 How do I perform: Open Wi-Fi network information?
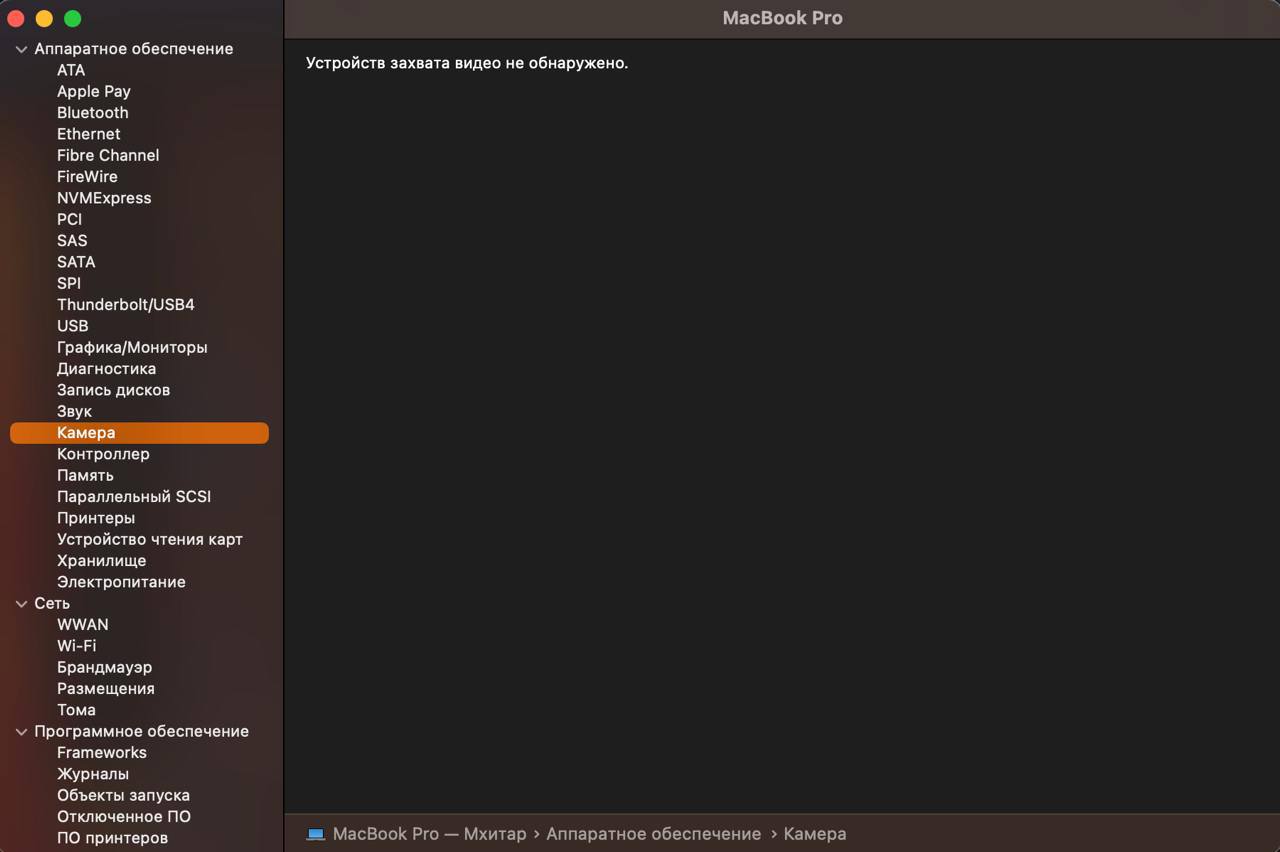77,646
